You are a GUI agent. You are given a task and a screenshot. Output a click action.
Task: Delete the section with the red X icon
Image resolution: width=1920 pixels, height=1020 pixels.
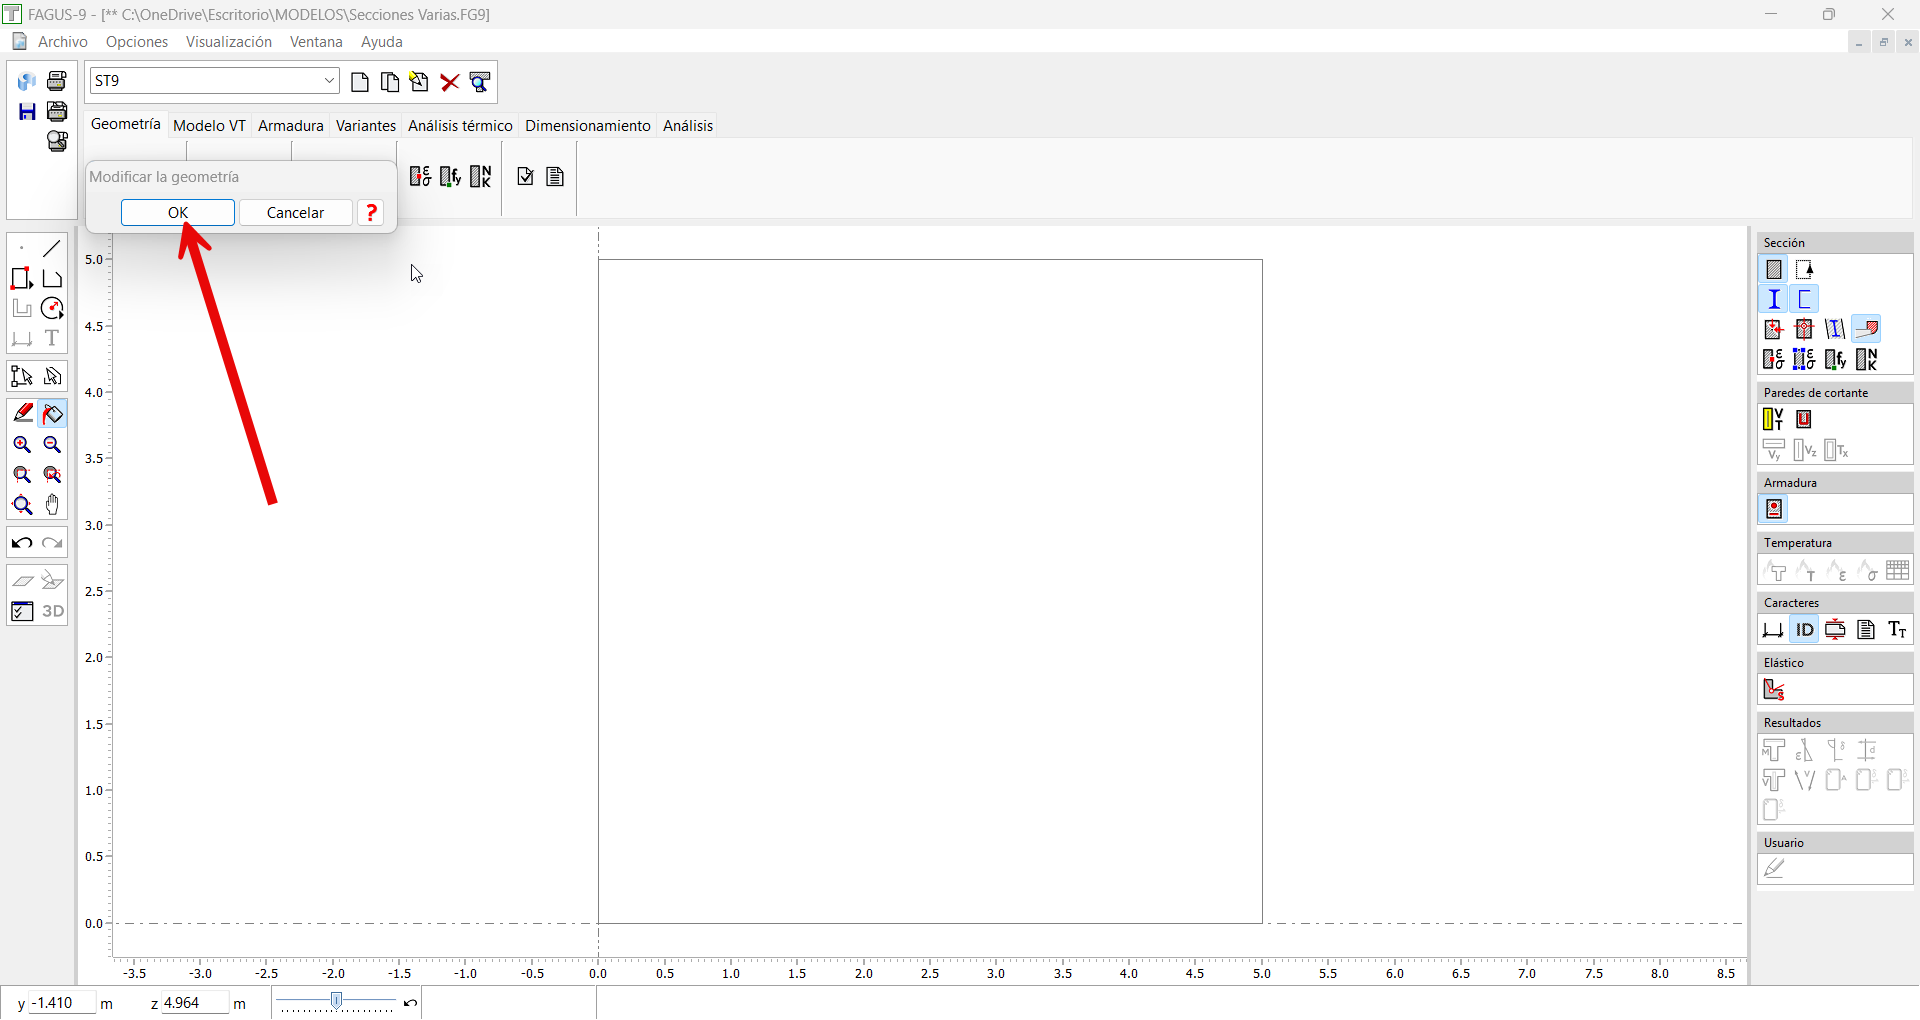[x=450, y=82]
